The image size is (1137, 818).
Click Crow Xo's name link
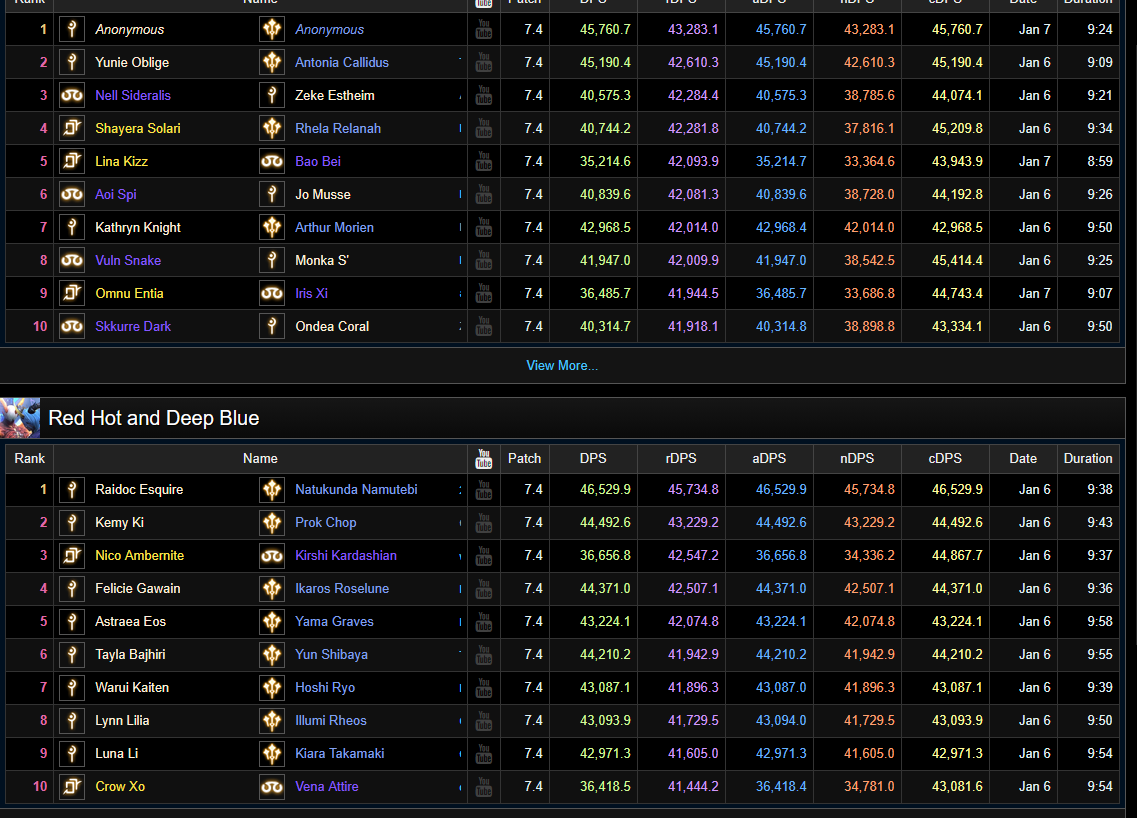click(x=120, y=786)
